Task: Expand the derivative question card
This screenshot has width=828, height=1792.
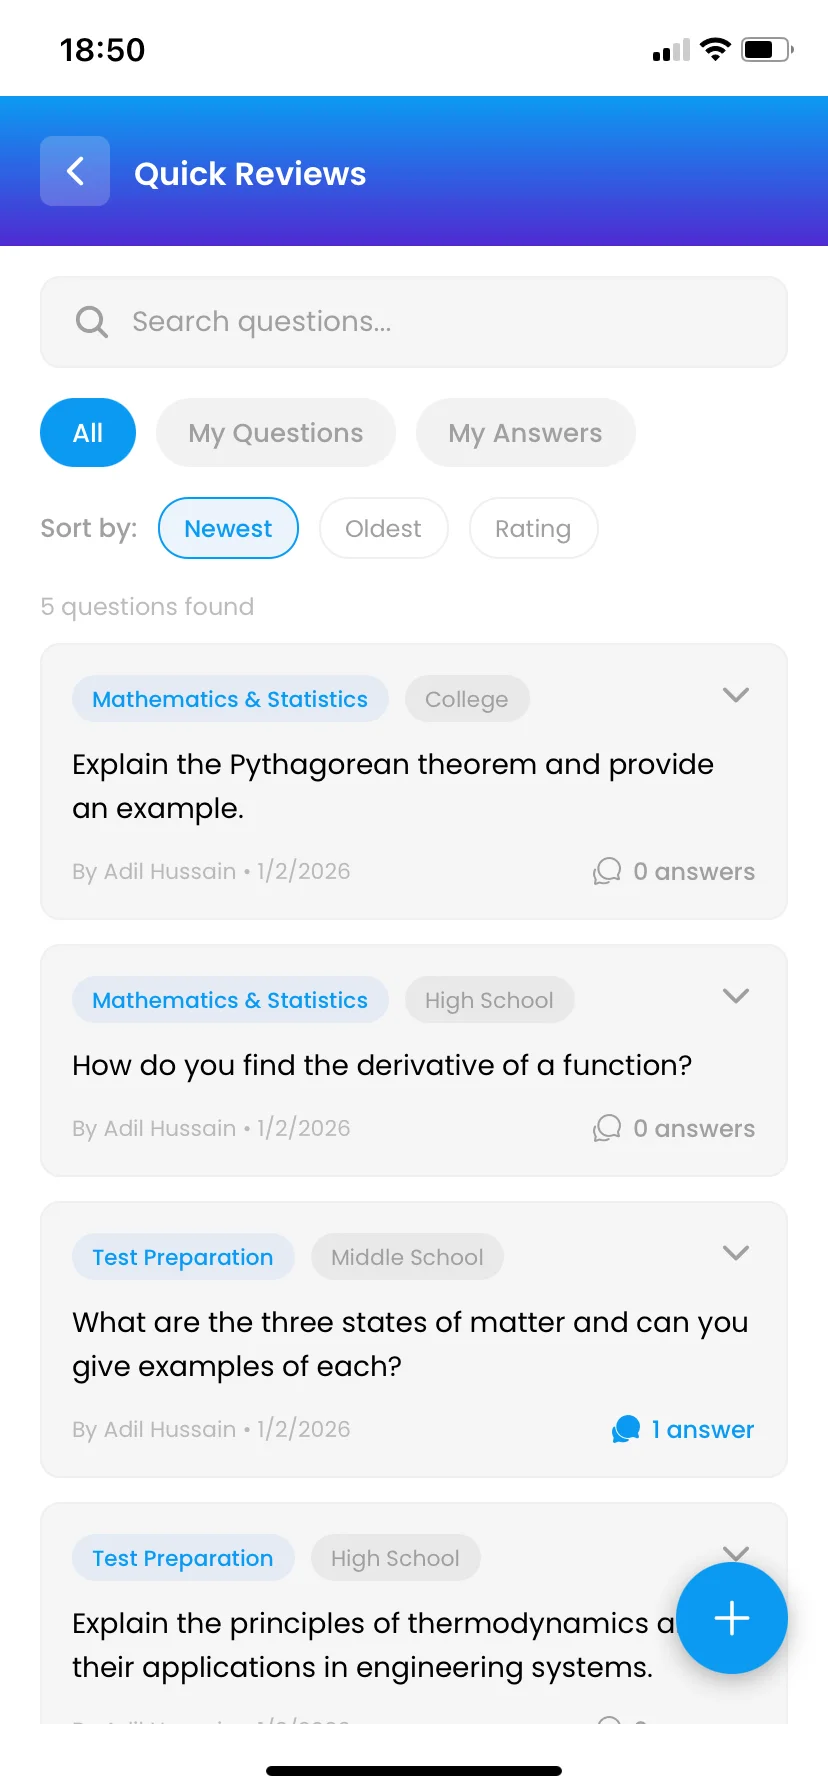Action: (x=736, y=996)
